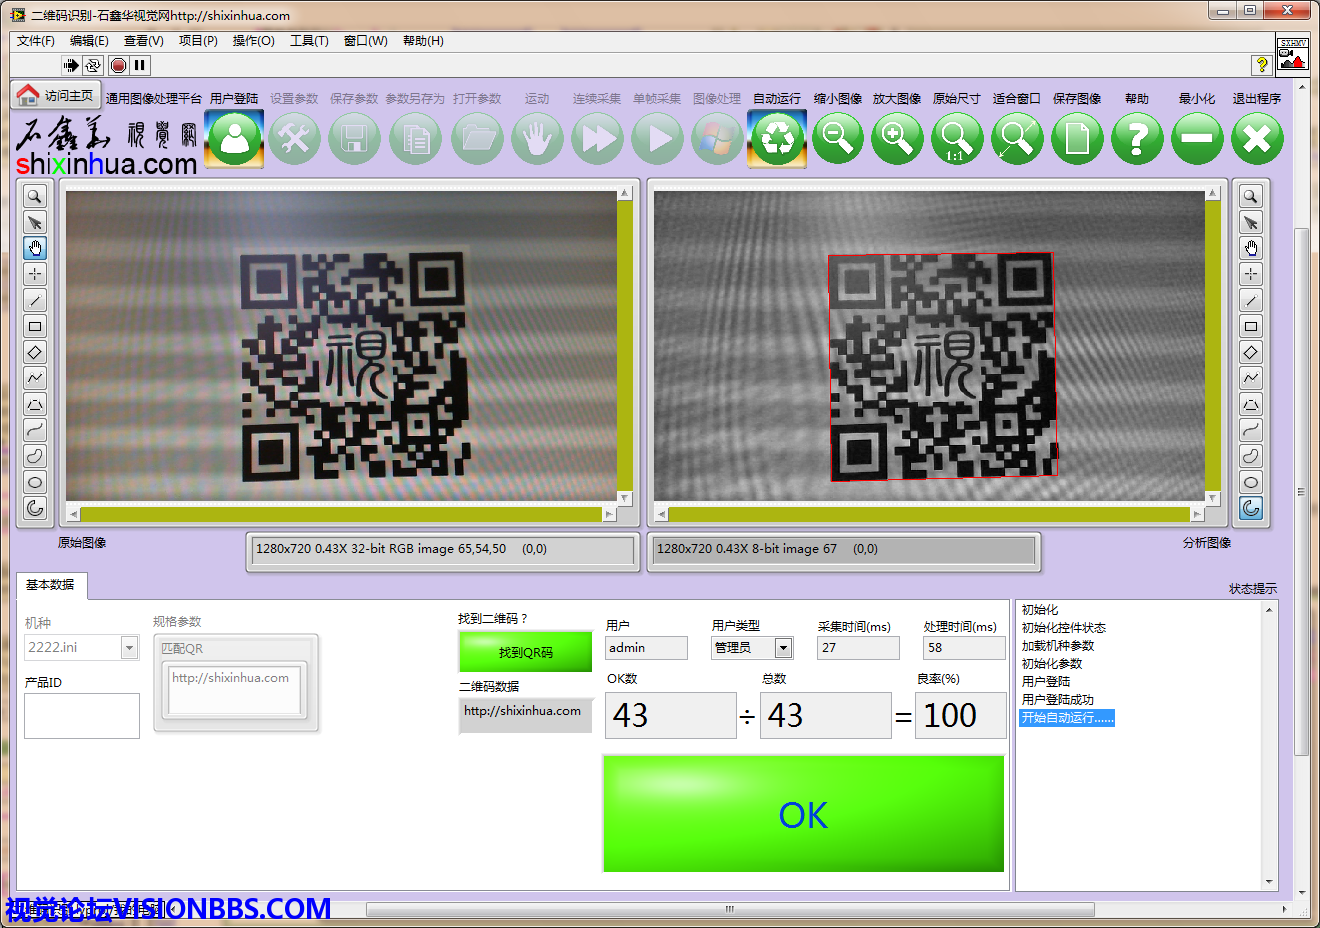Select the hand pan tool in left palette
This screenshot has height=928, width=1320.
point(35,248)
